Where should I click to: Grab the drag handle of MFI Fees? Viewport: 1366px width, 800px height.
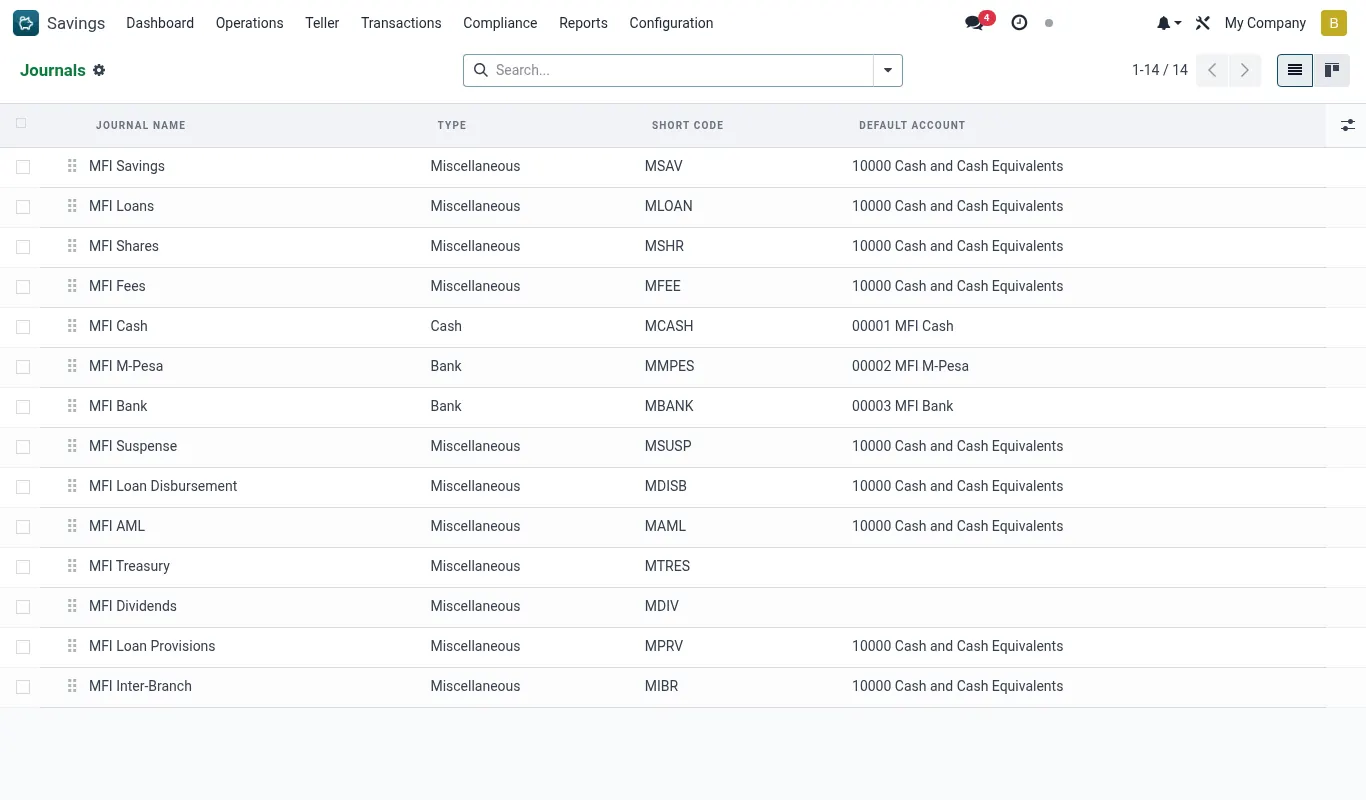[x=72, y=286]
